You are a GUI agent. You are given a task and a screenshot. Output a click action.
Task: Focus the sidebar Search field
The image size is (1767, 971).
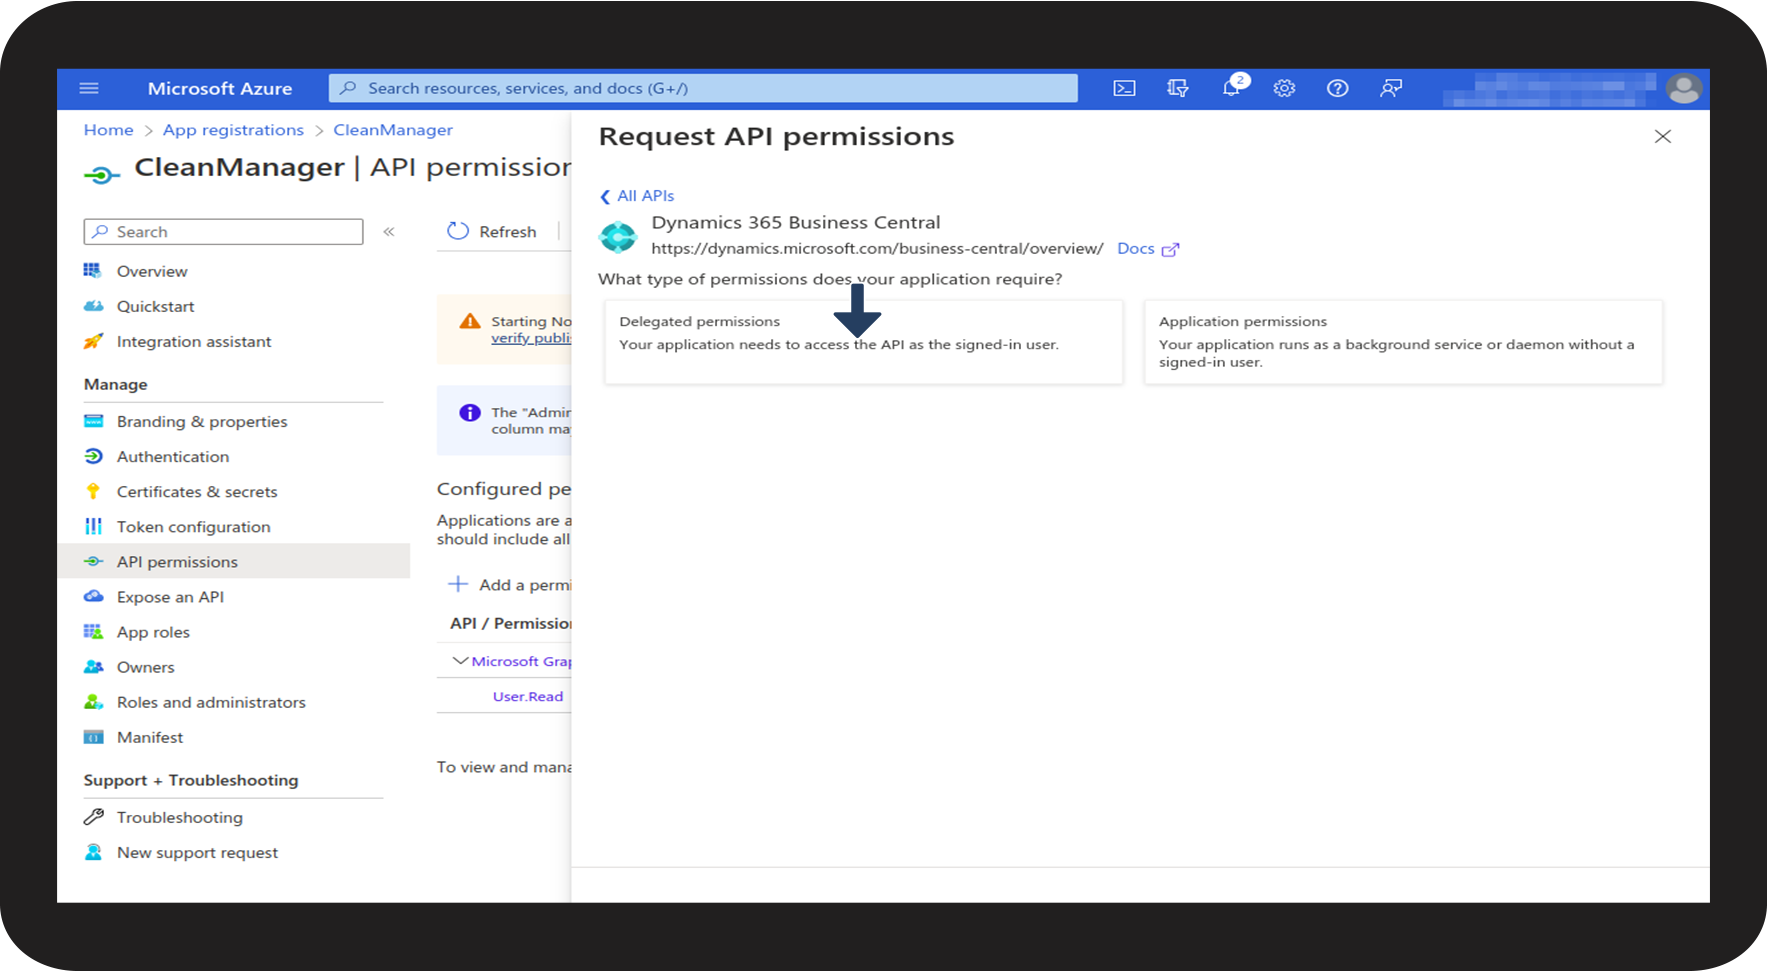point(223,232)
